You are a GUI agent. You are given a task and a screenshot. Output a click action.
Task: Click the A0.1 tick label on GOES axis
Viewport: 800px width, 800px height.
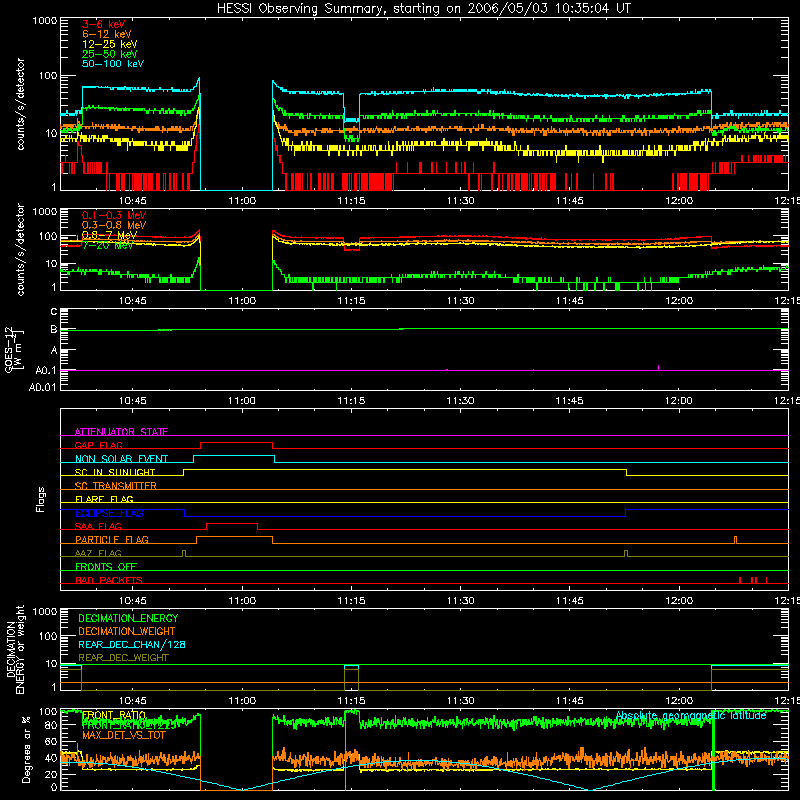pyautogui.click(x=46, y=370)
